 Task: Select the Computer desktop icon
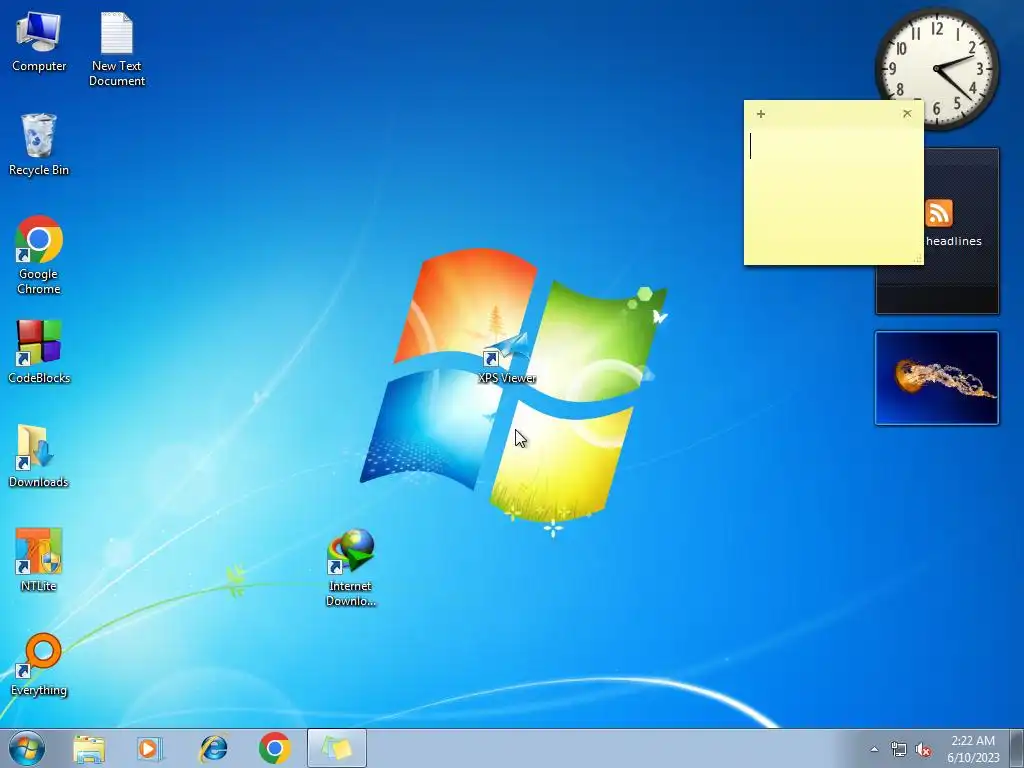point(39,42)
